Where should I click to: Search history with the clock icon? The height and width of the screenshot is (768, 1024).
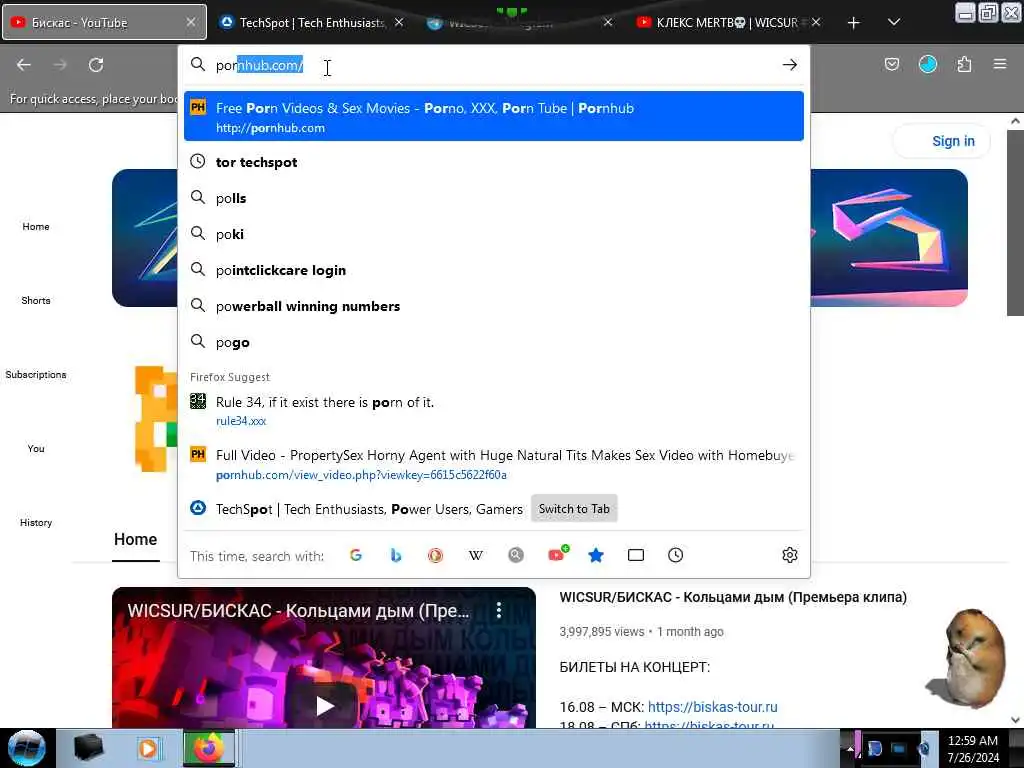675,555
